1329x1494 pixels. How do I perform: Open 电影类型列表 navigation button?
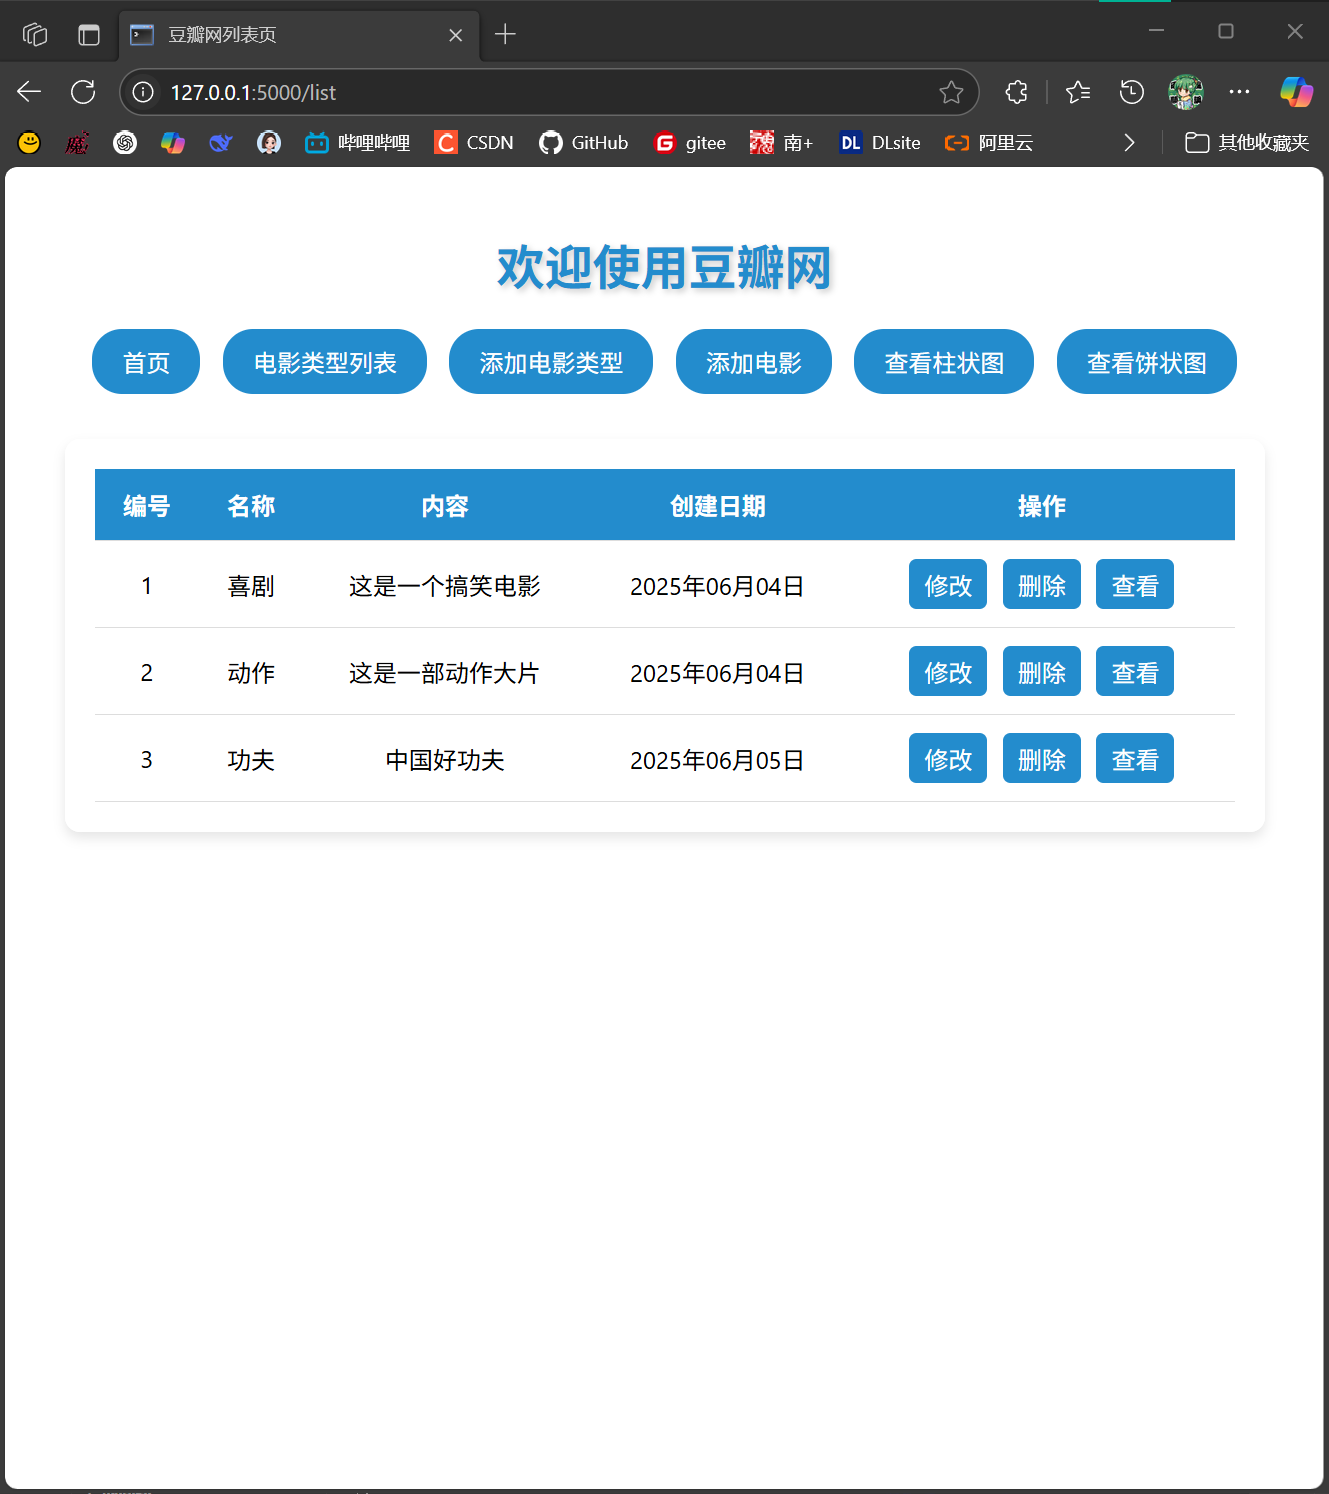pos(325,362)
